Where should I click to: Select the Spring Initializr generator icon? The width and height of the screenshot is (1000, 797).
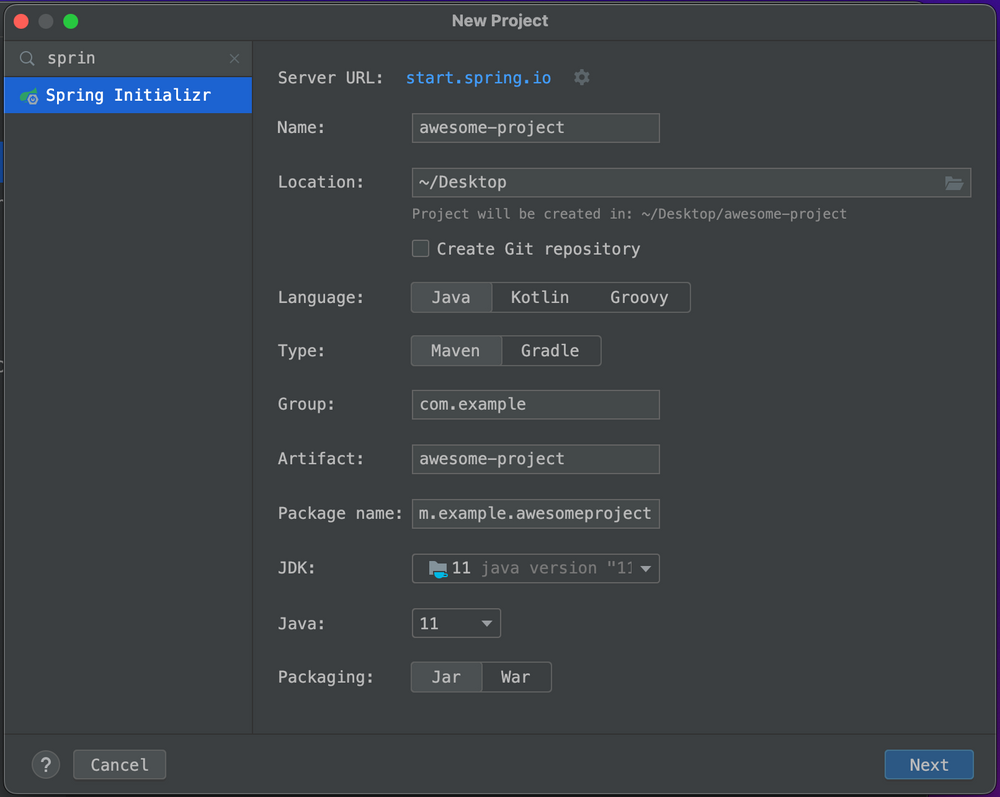click(x=29, y=95)
